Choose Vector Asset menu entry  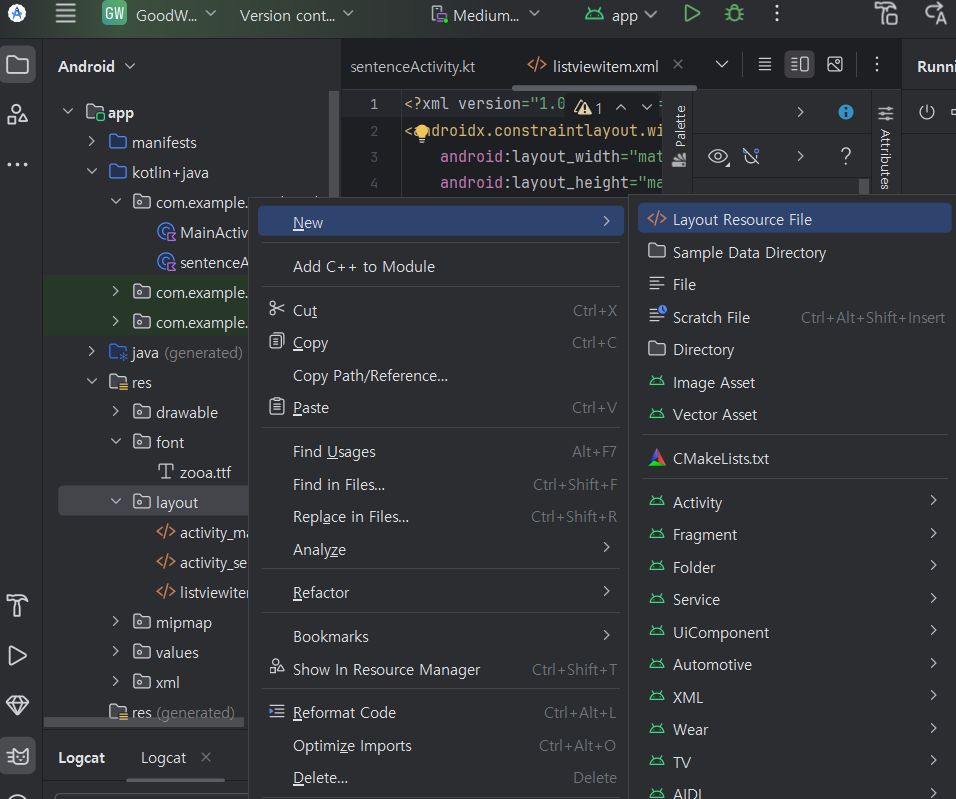(794, 415)
